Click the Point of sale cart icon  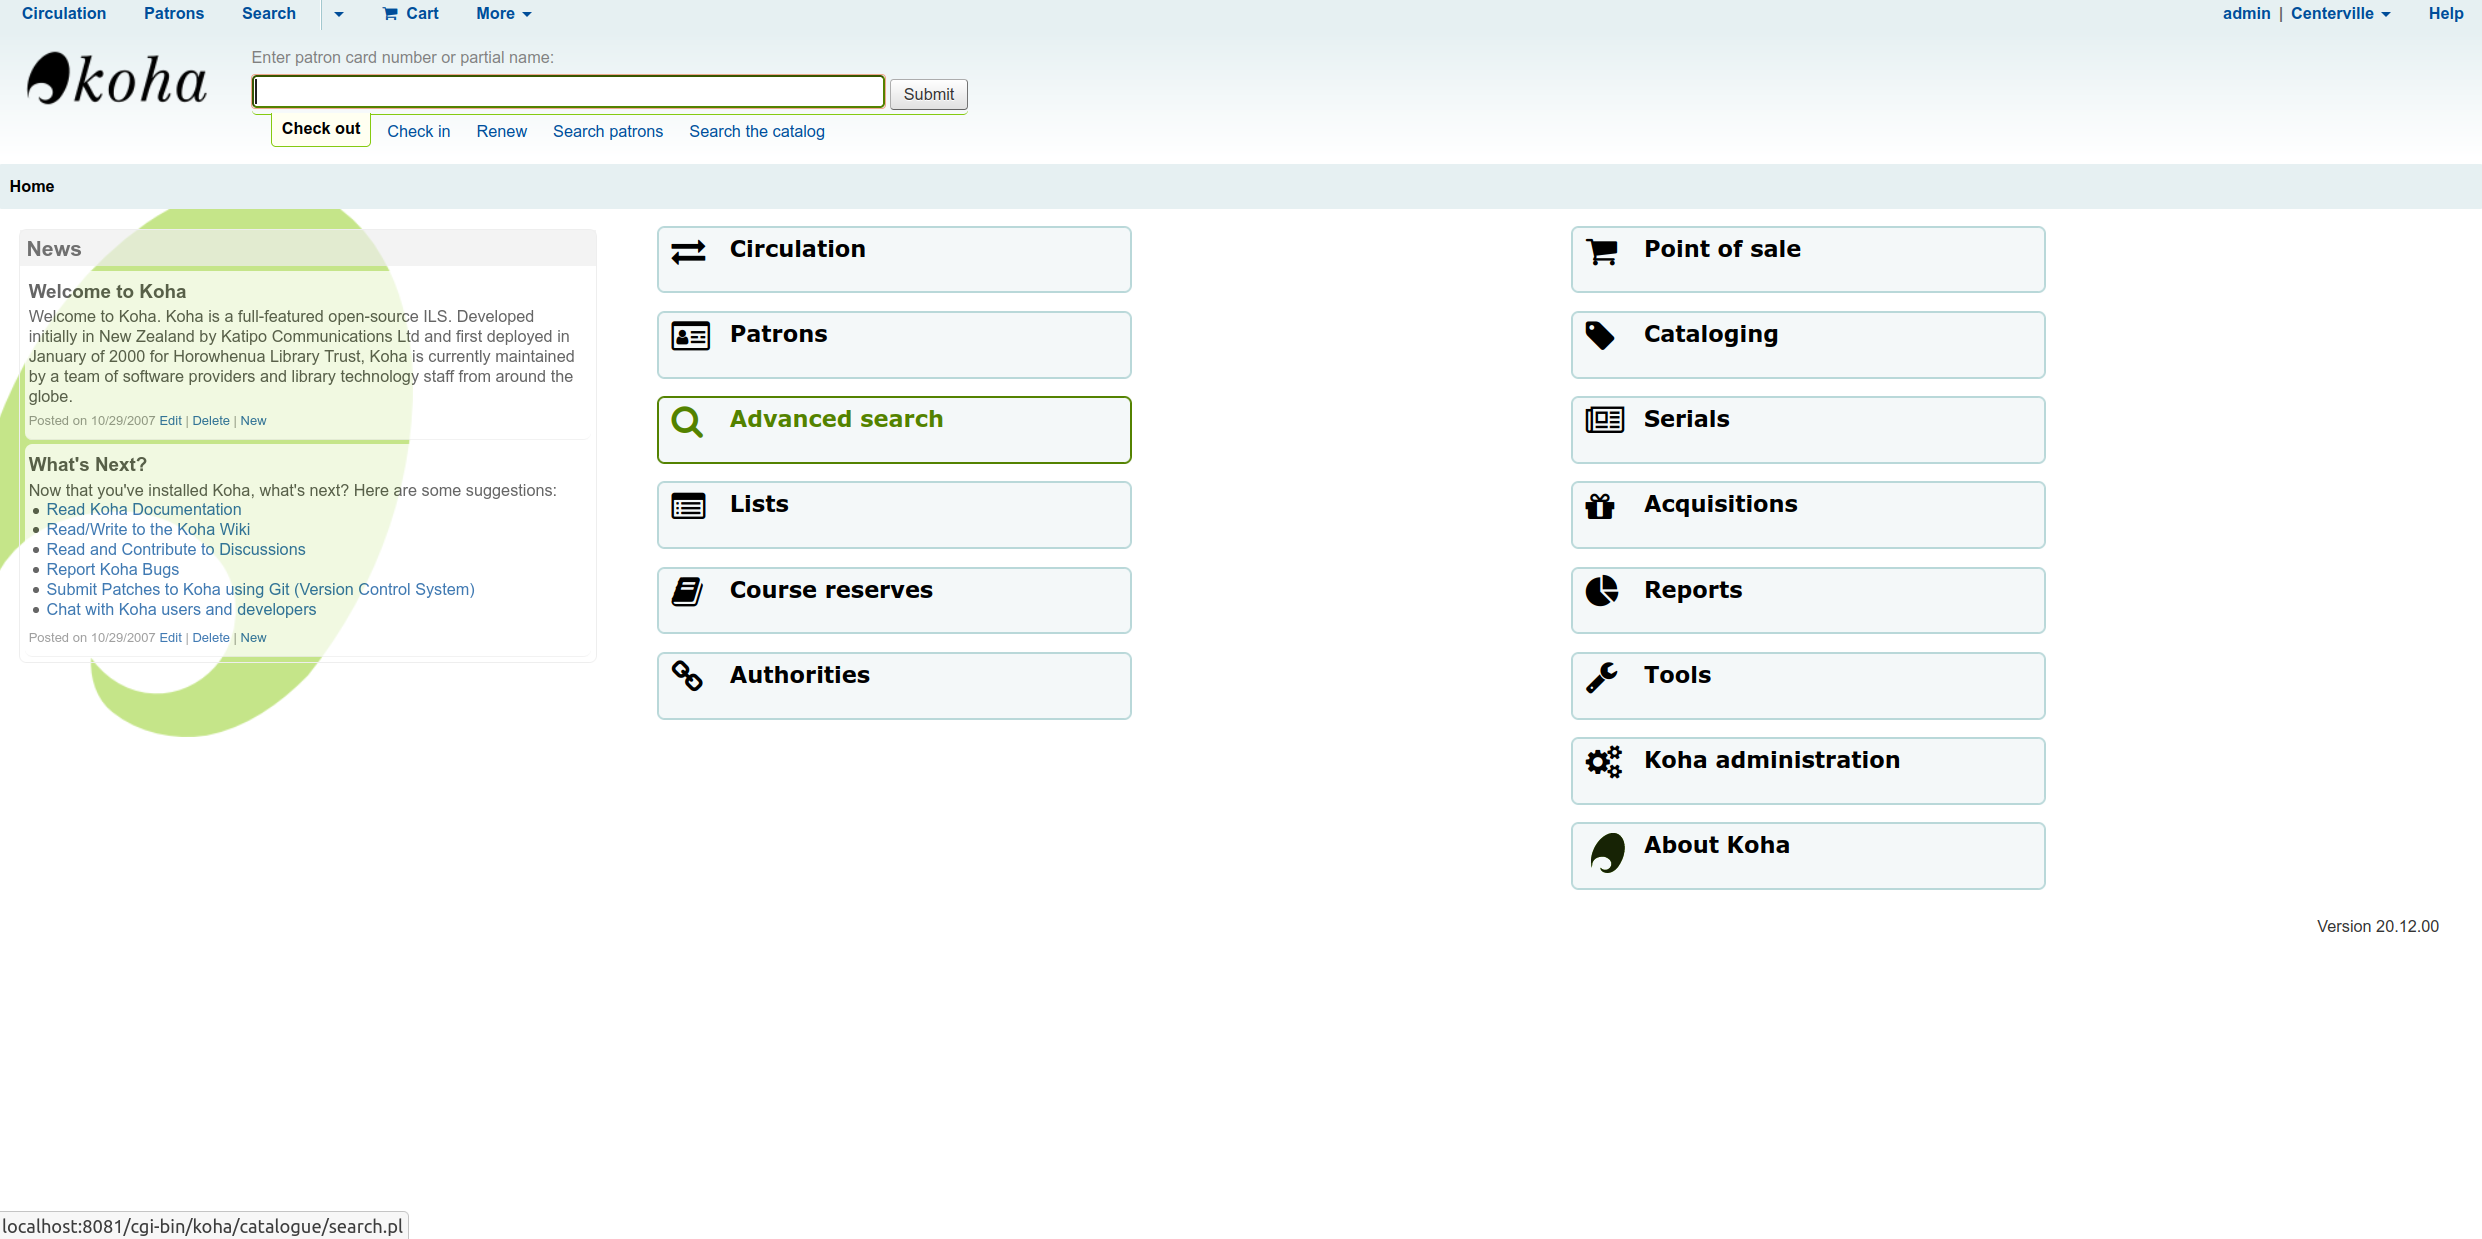1602,252
